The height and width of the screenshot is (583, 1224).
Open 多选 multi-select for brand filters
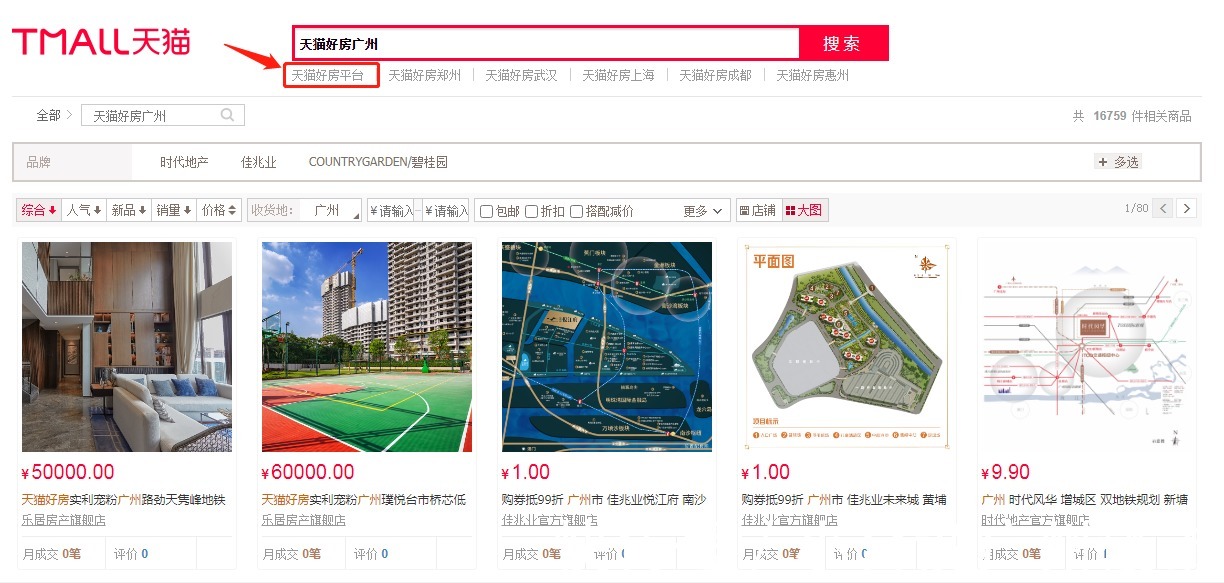pyautogui.click(x=1119, y=161)
